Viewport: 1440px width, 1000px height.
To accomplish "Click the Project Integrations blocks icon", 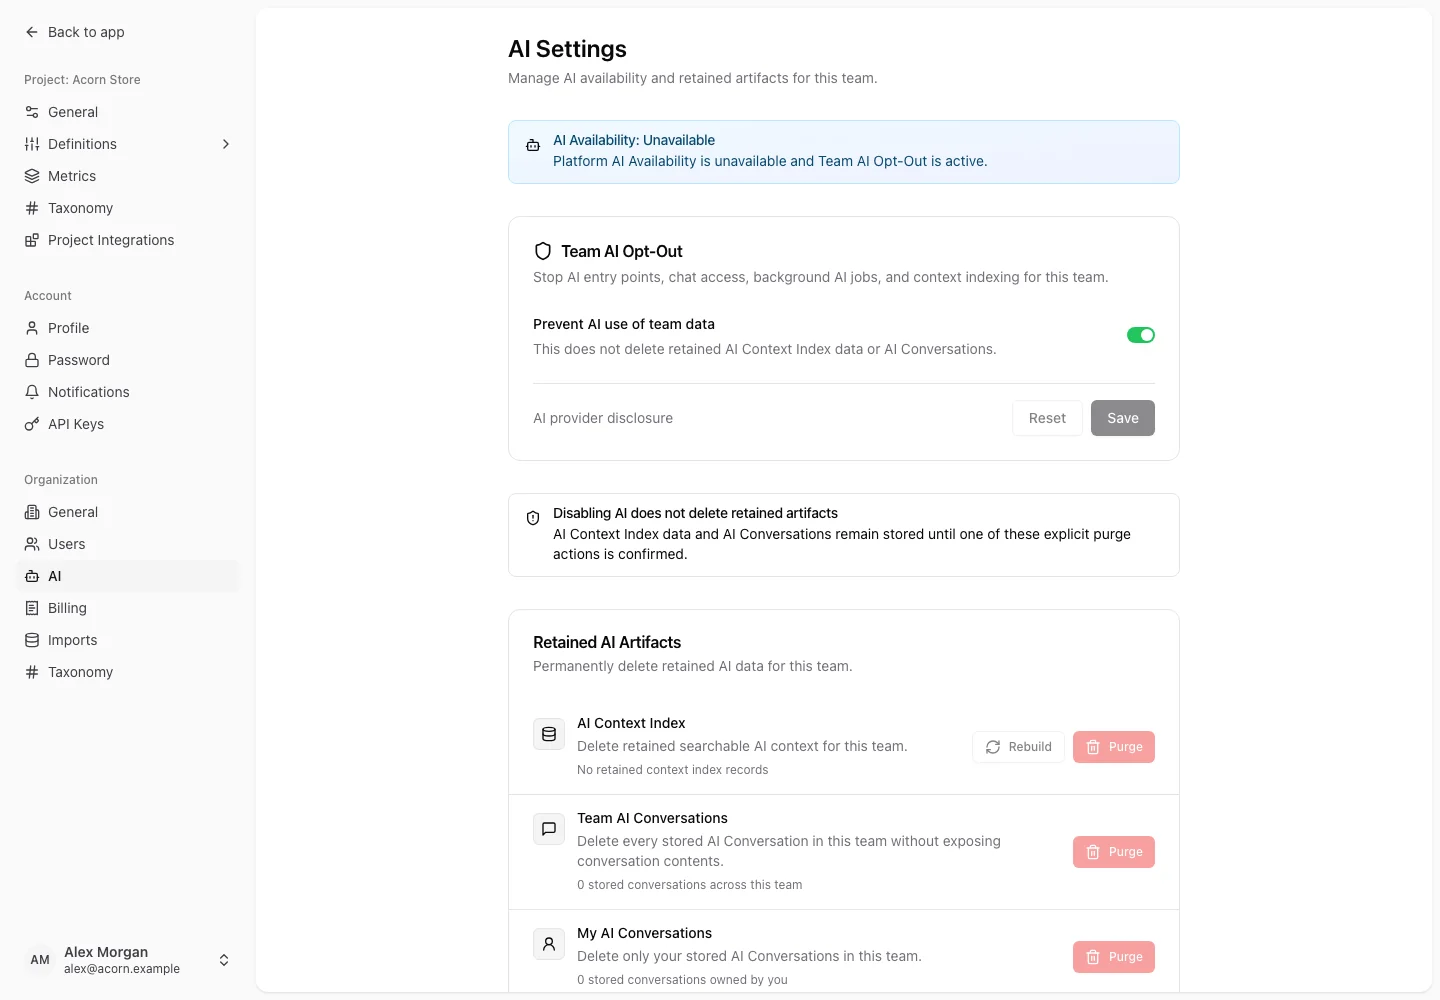I will (x=32, y=240).
